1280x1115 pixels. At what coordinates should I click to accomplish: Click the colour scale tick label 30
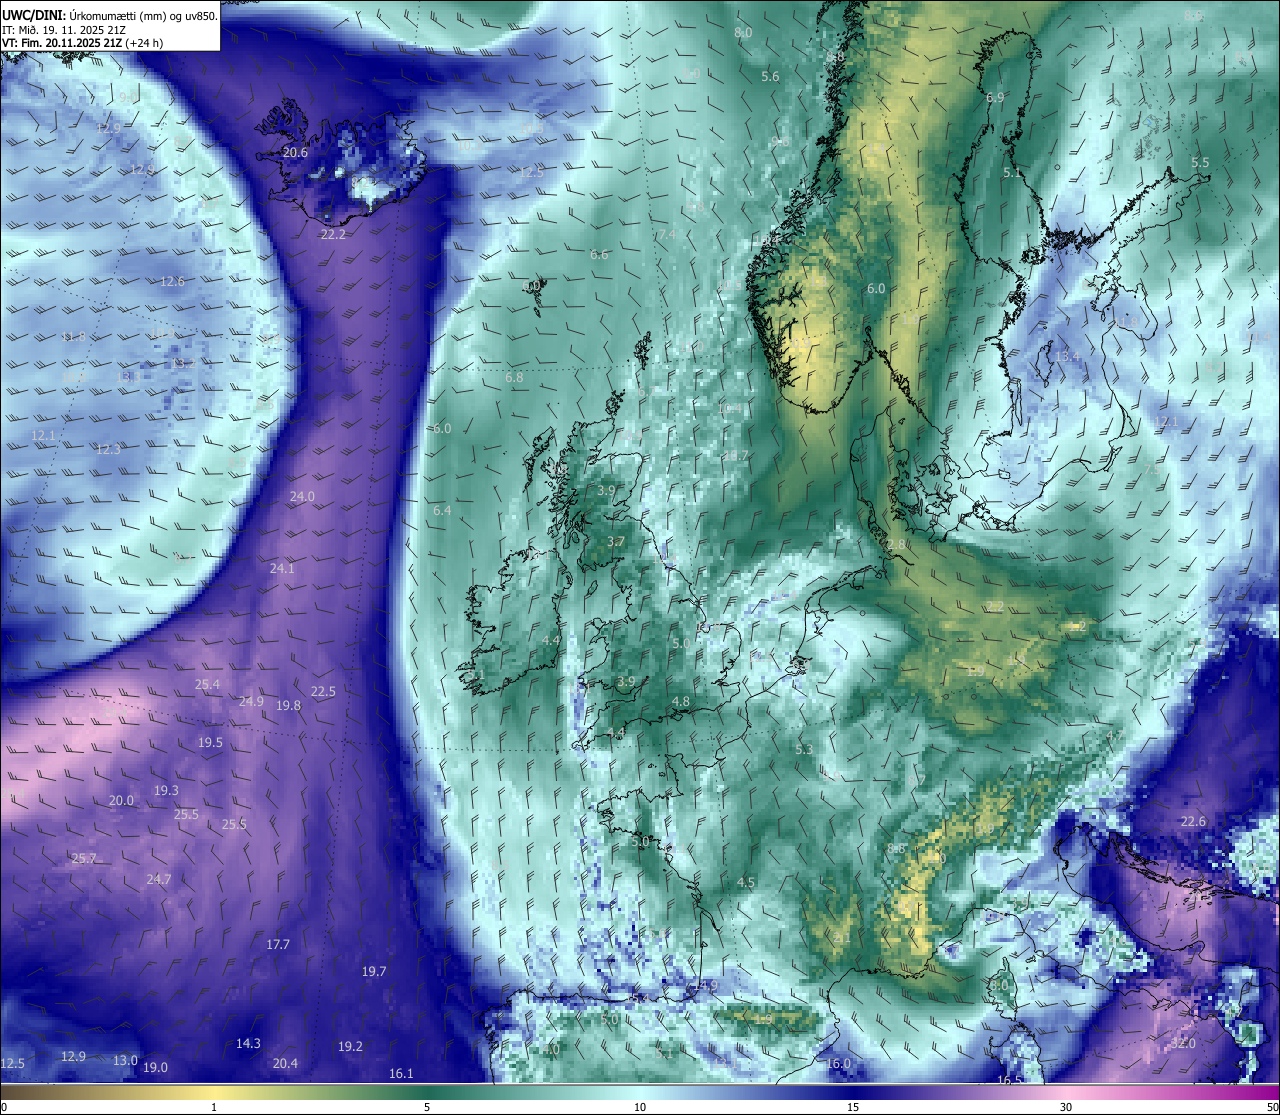point(1066,1107)
